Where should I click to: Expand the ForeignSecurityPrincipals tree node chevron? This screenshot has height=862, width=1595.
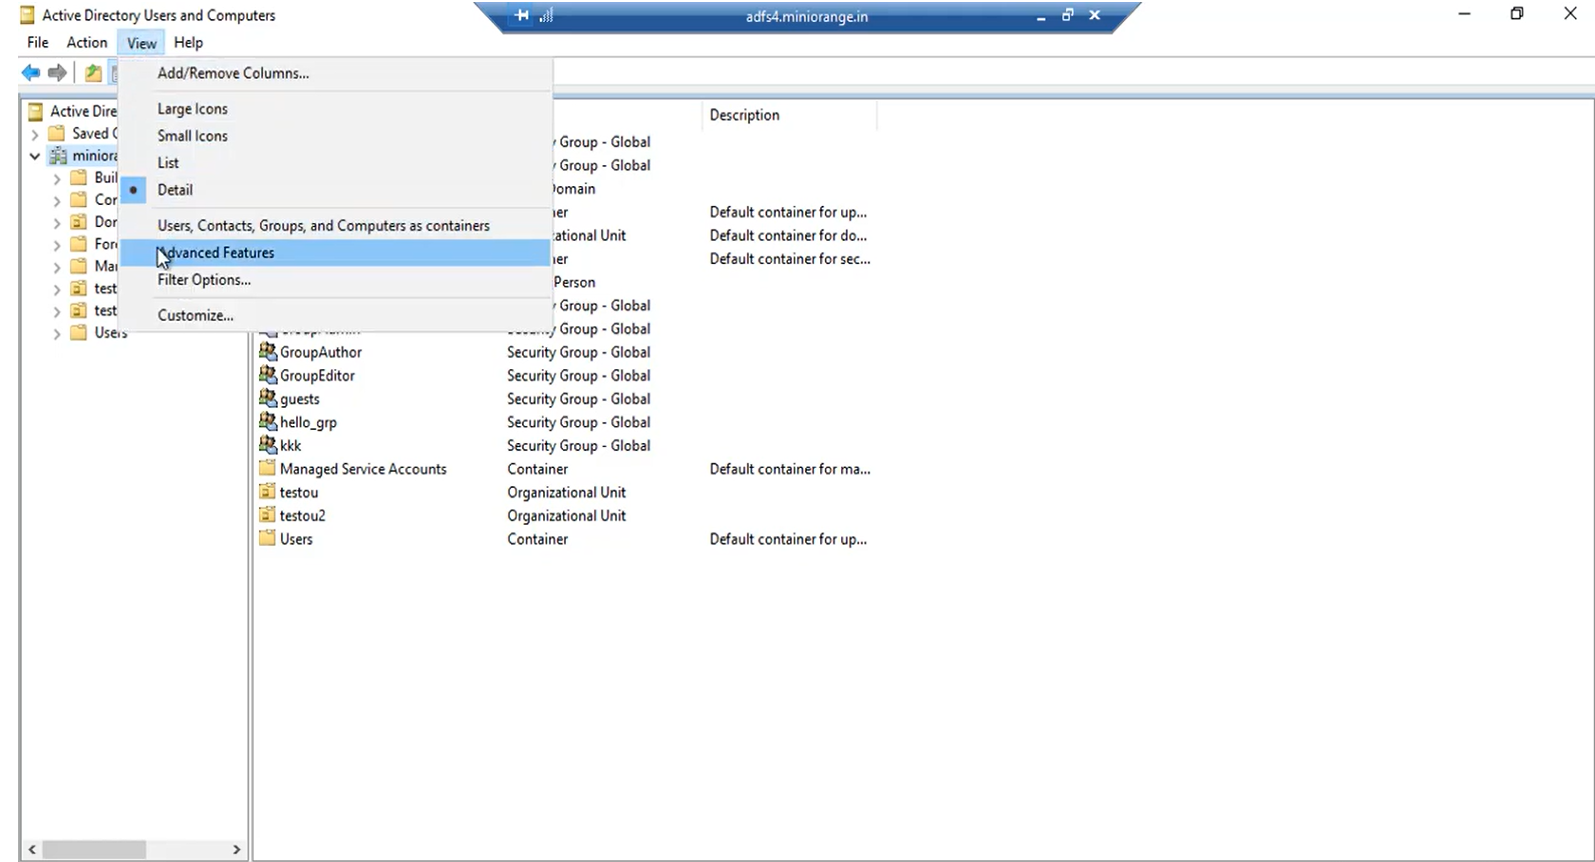(57, 245)
